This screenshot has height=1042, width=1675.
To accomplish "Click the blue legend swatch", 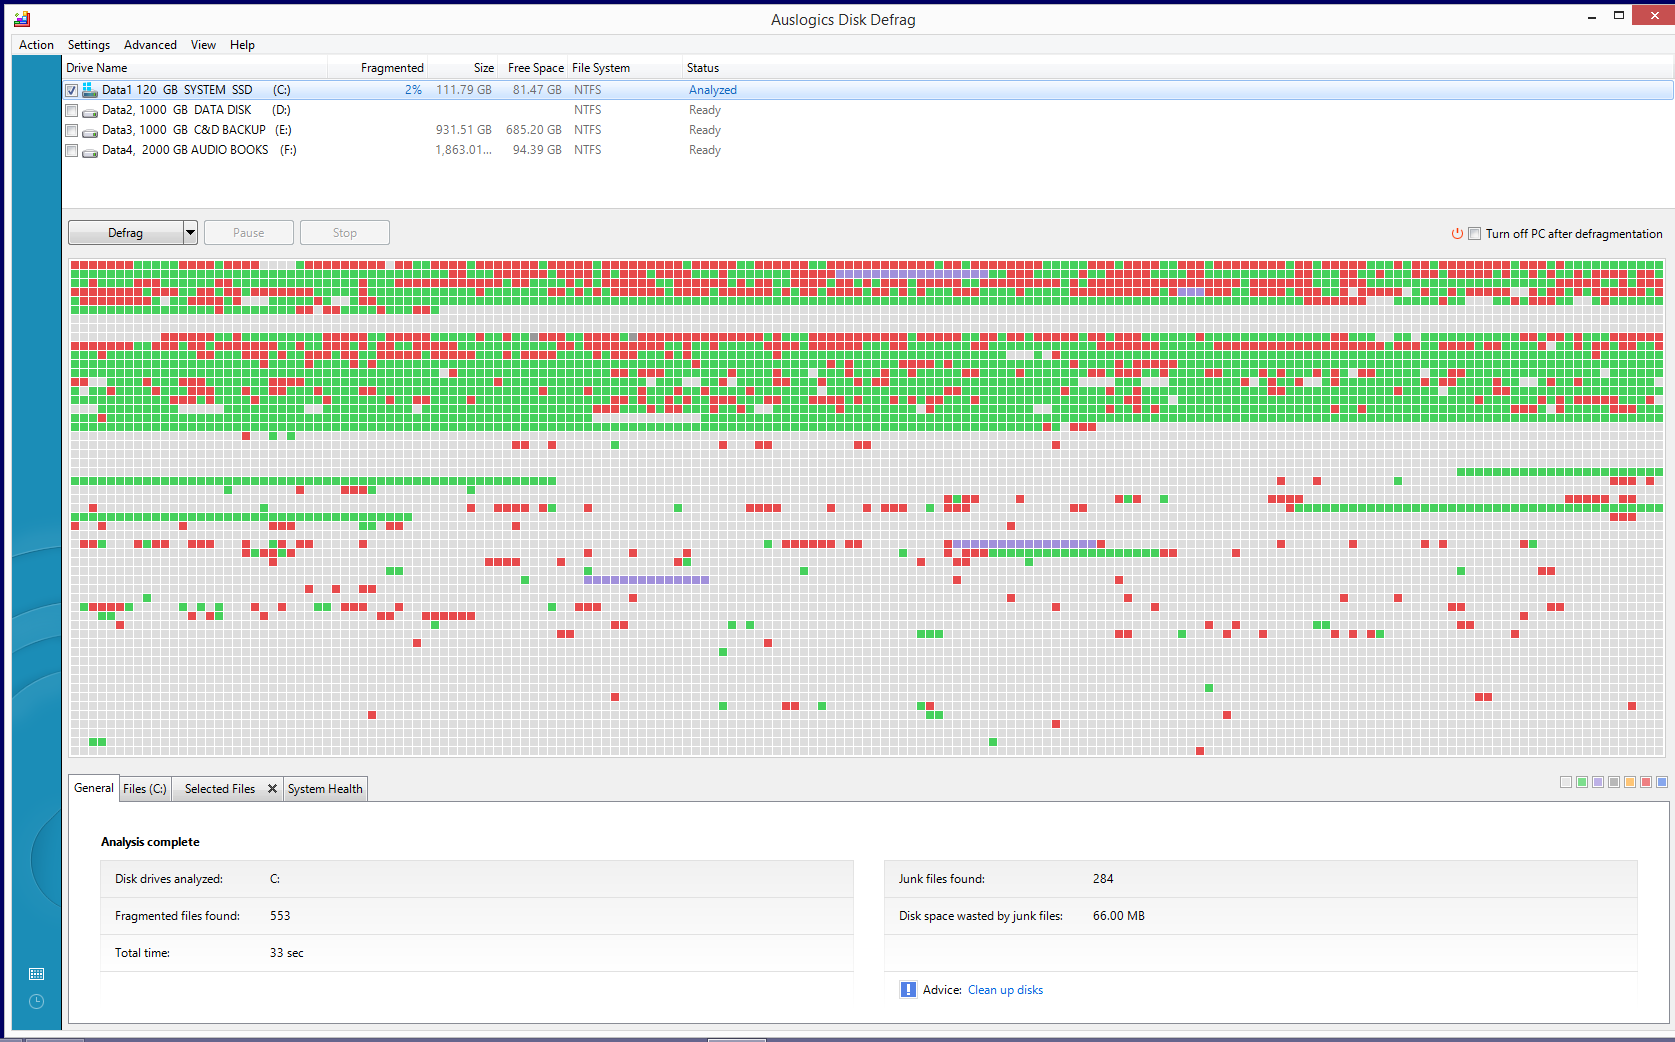I will [x=1662, y=782].
